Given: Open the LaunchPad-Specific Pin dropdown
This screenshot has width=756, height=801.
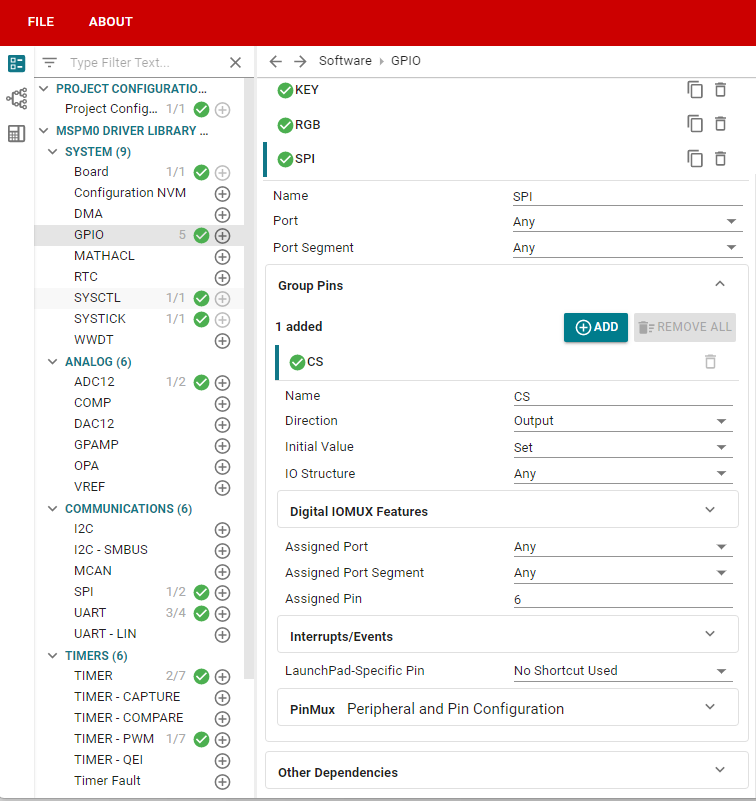Looking at the screenshot, I should (x=623, y=671).
